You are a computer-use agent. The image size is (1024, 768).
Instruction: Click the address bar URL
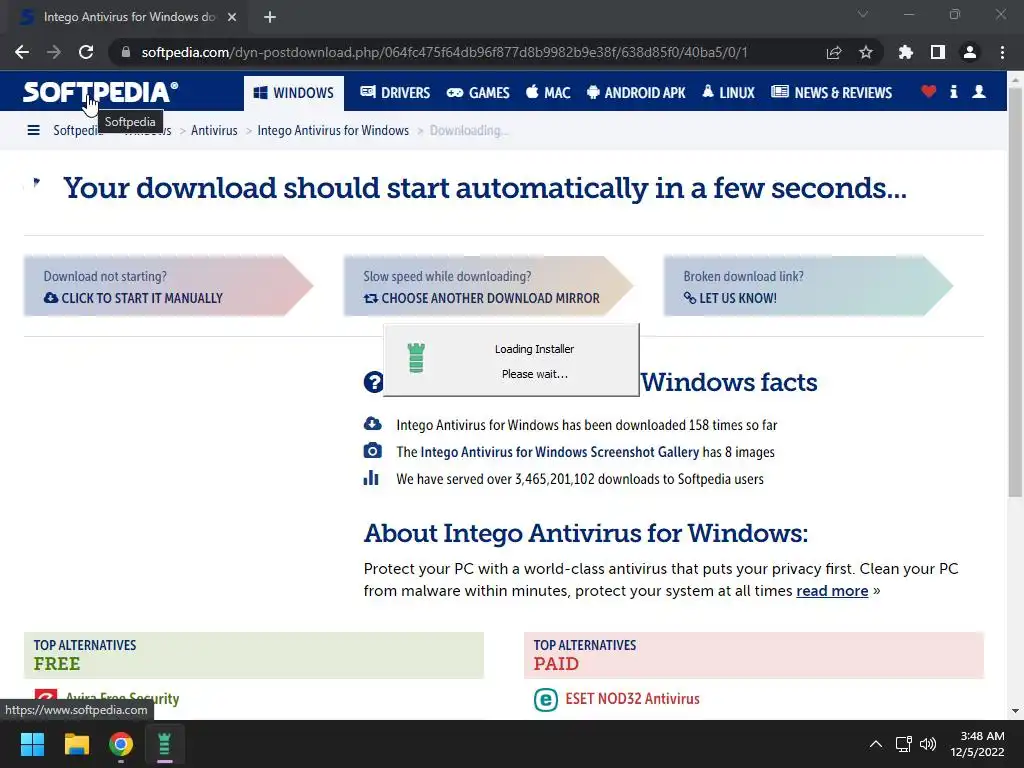point(444,52)
